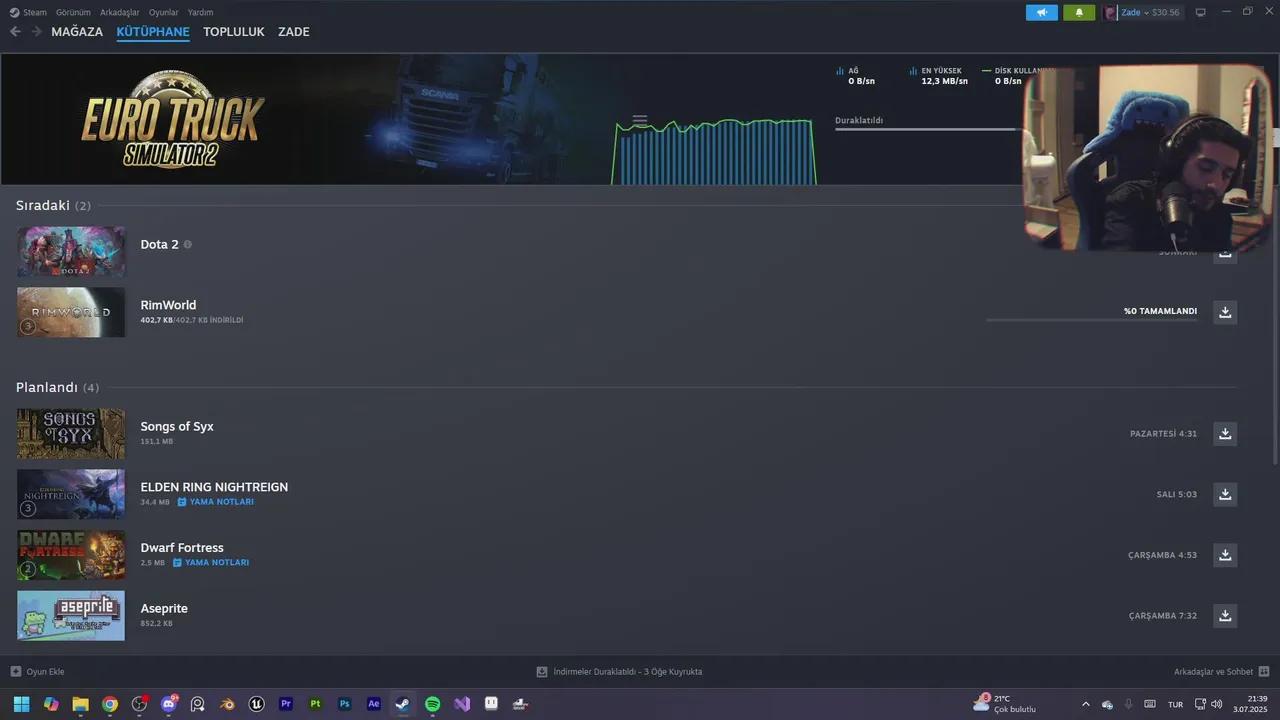Click the Dota 2 title
The width and height of the screenshot is (1280, 720).
point(159,244)
